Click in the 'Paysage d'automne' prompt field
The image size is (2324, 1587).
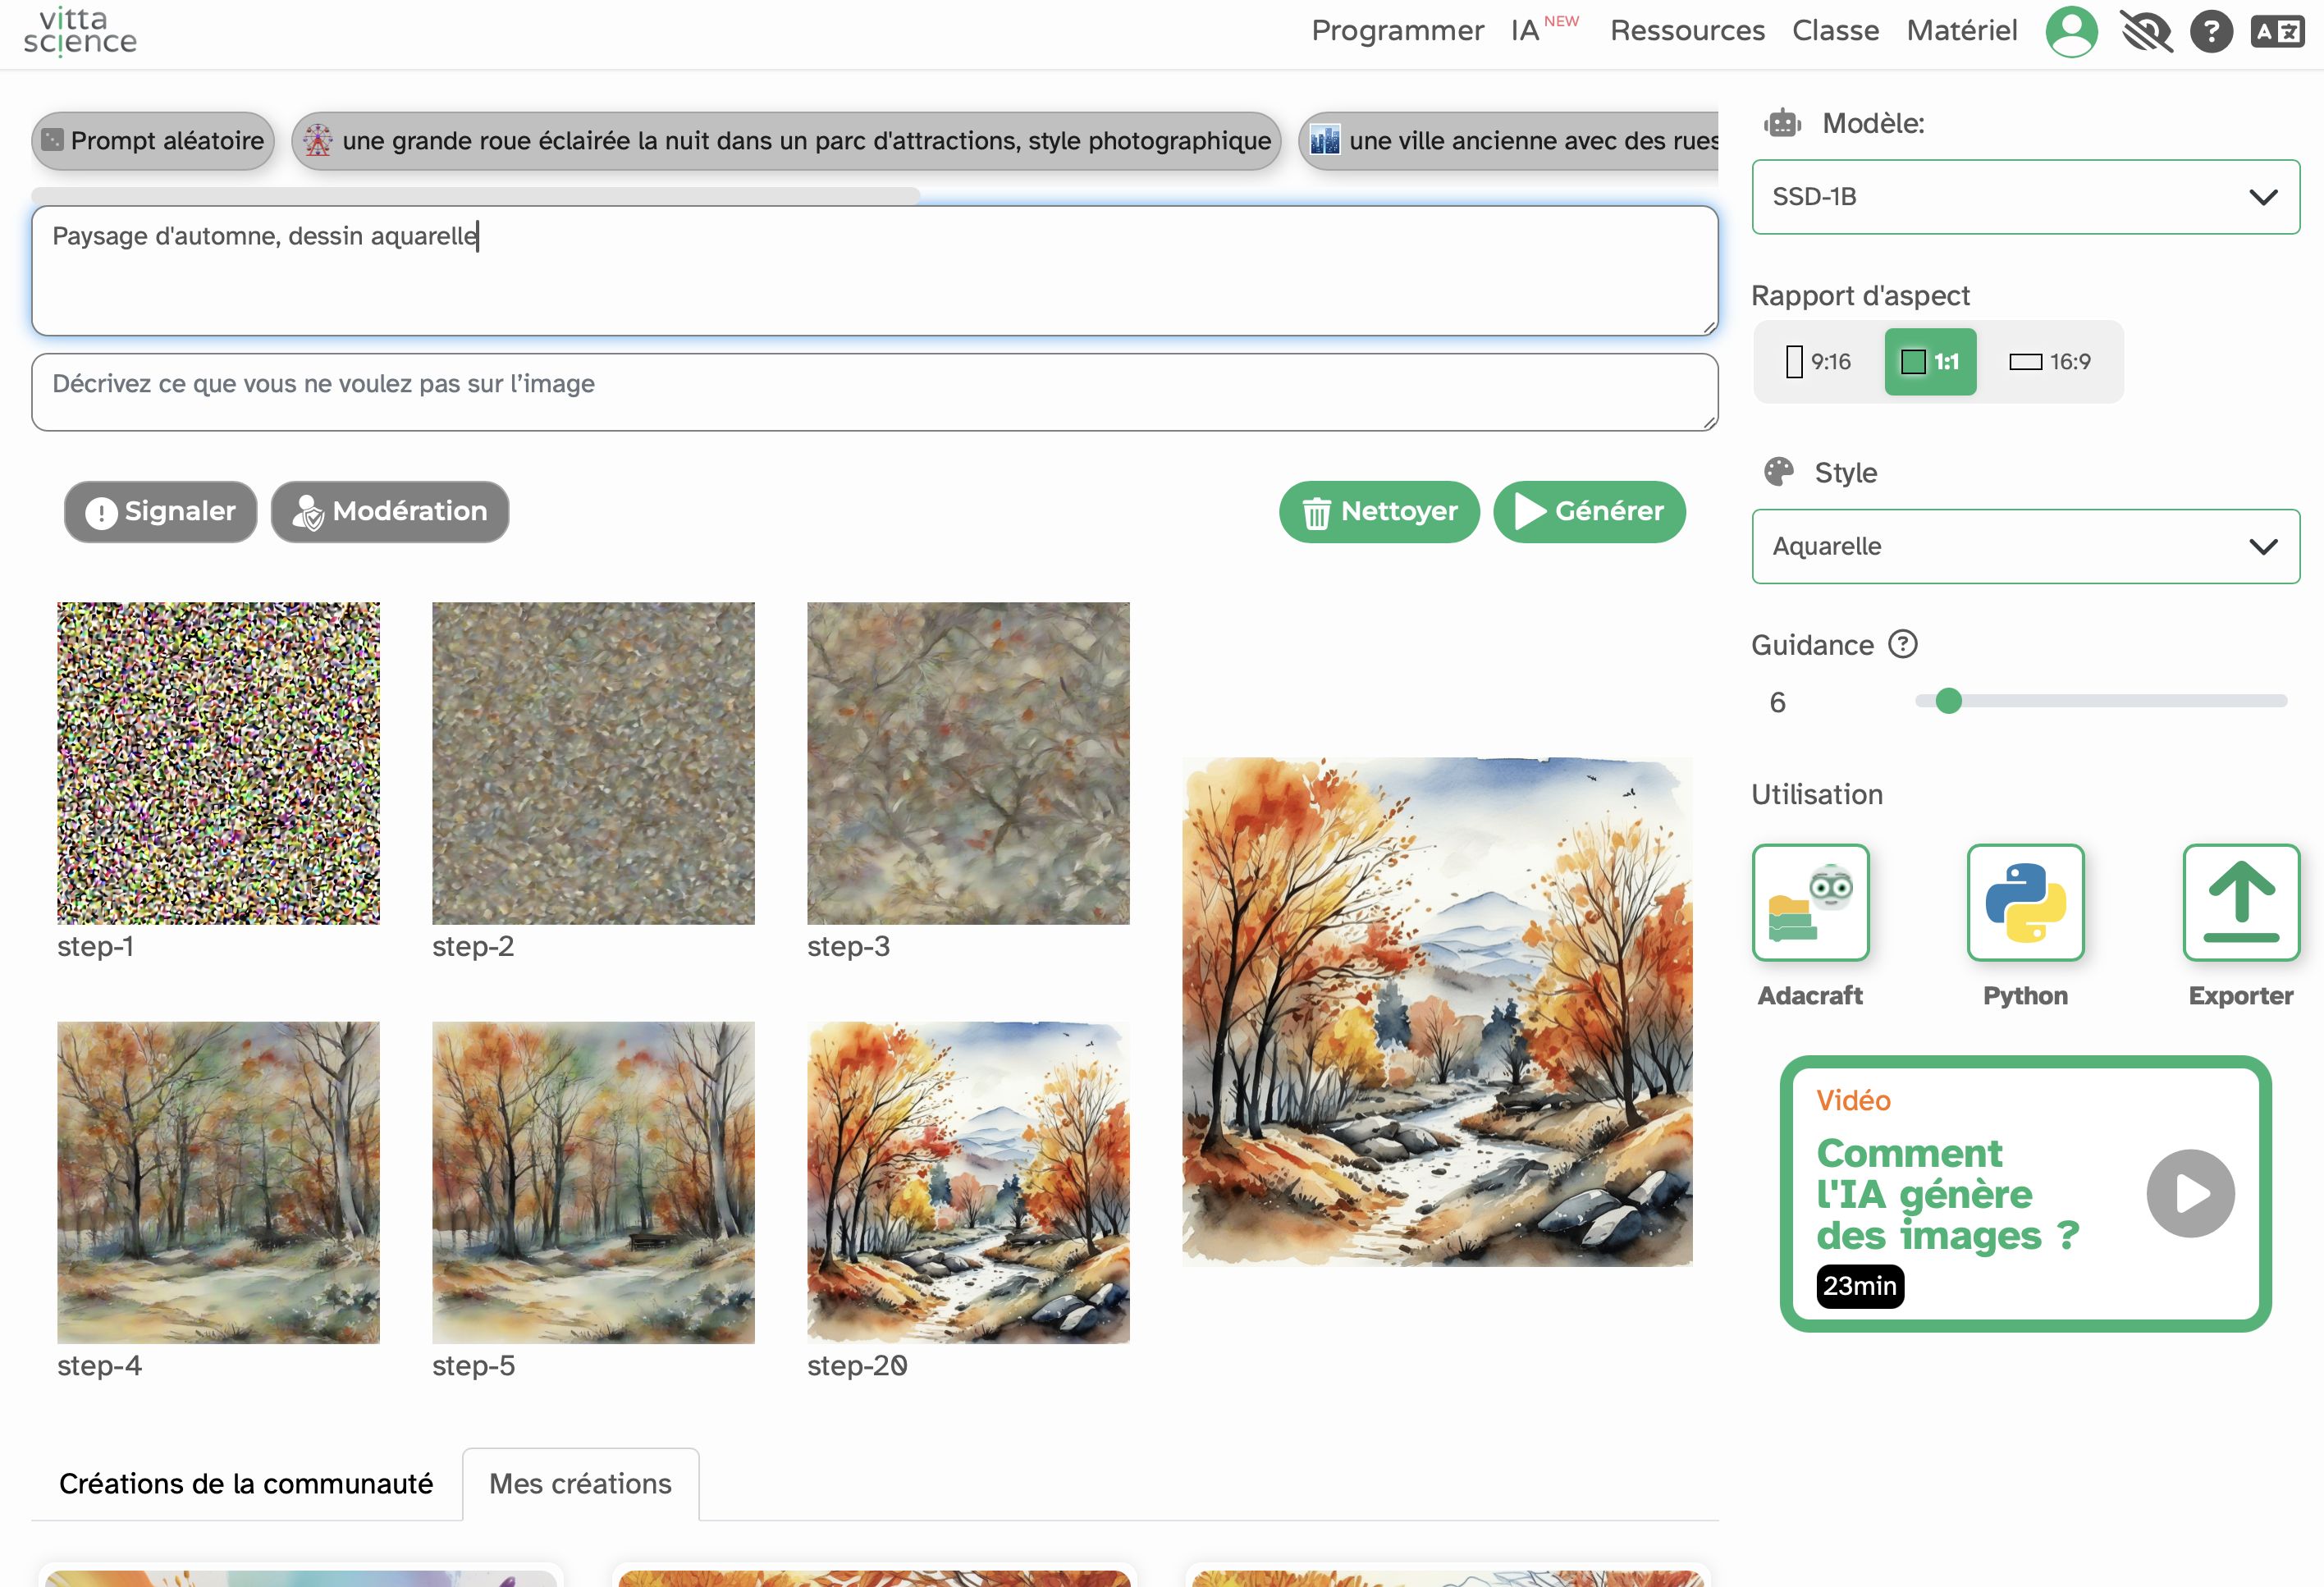[875, 271]
